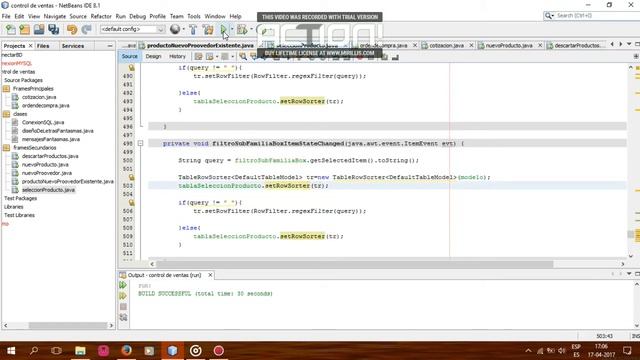
Task: Run the project with green play icon
Action: 224,29
